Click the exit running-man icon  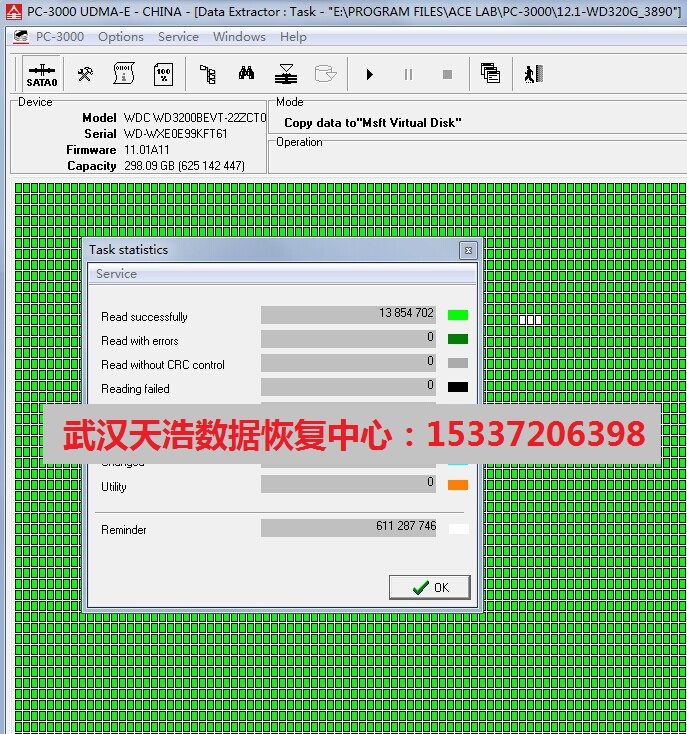tap(533, 74)
